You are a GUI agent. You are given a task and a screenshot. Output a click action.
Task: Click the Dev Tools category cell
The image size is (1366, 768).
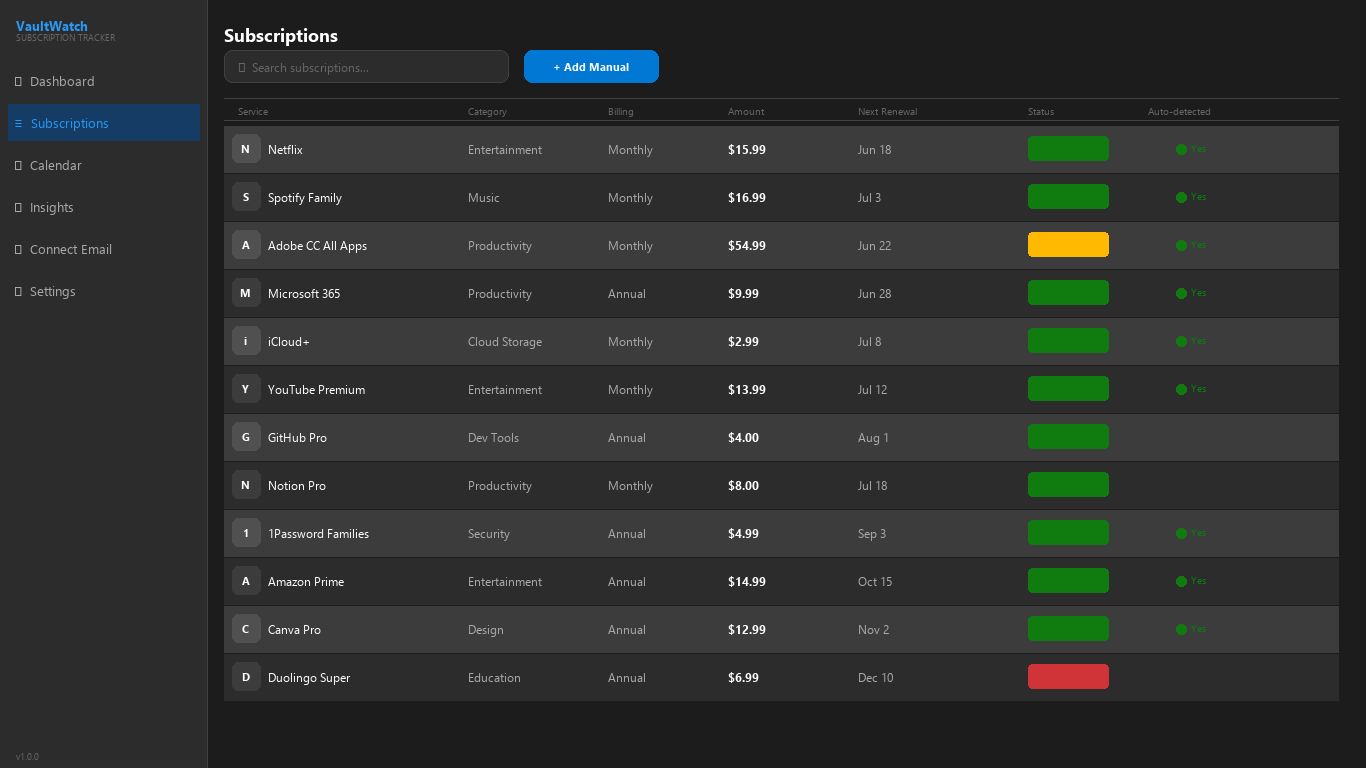point(493,438)
